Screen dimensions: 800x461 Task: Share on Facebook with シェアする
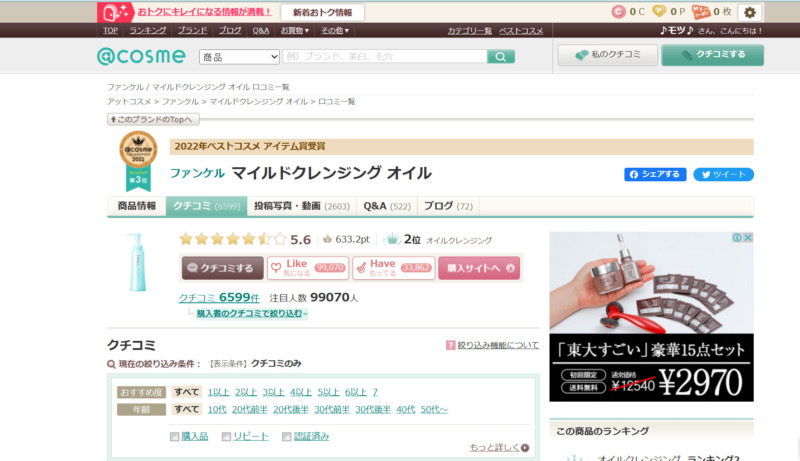(655, 174)
